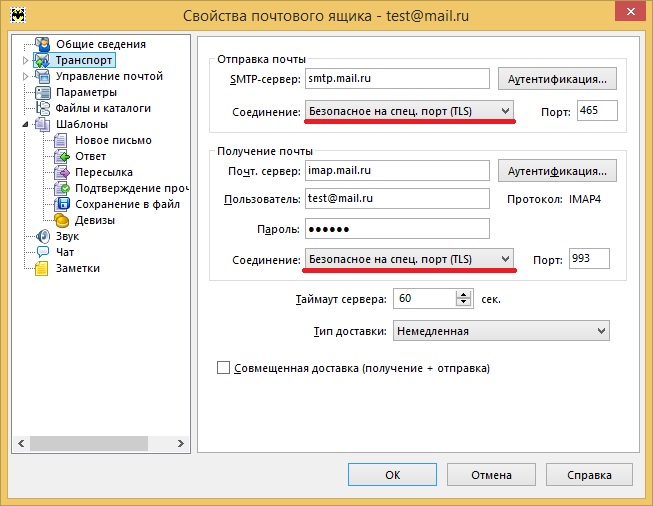Open receiving mail Аутентификация button
Image resolution: width=653 pixels, height=506 pixels.
(x=557, y=171)
